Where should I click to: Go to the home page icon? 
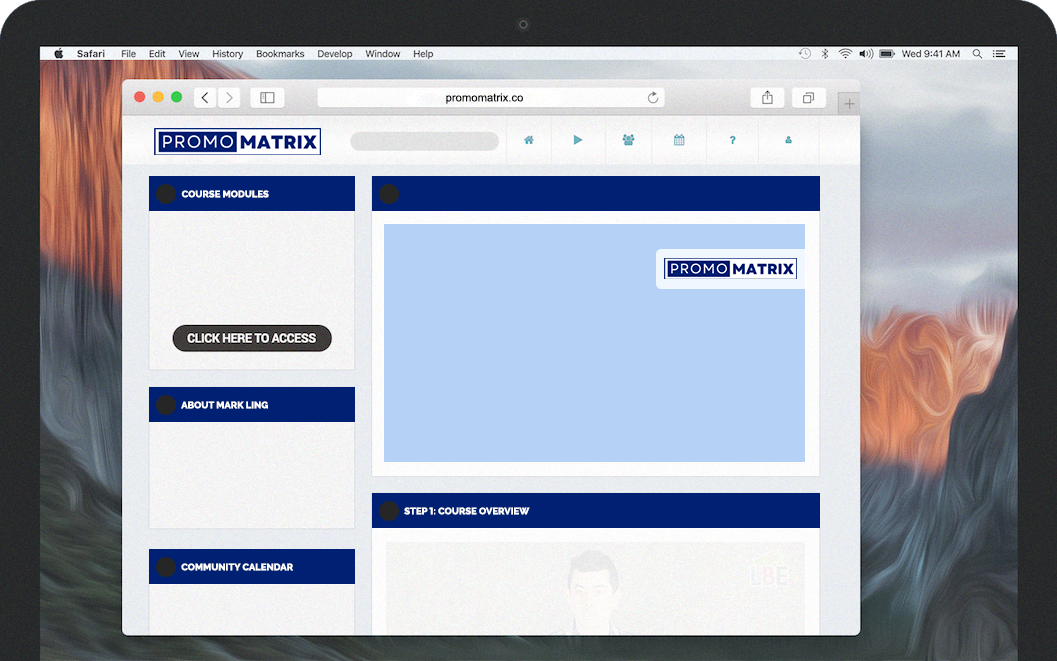coord(529,141)
